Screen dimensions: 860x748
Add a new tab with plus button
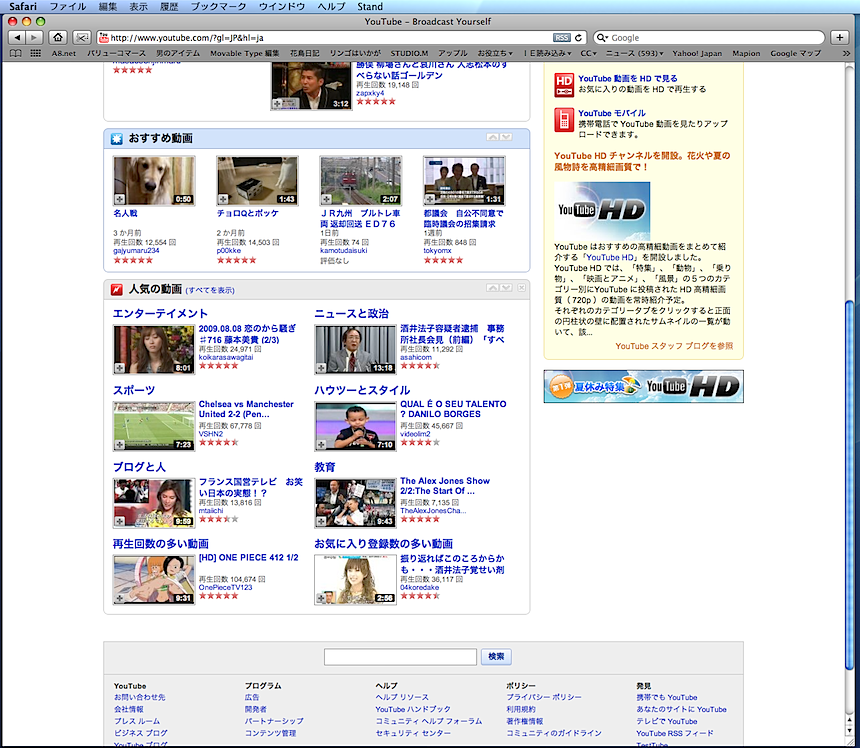(839, 37)
